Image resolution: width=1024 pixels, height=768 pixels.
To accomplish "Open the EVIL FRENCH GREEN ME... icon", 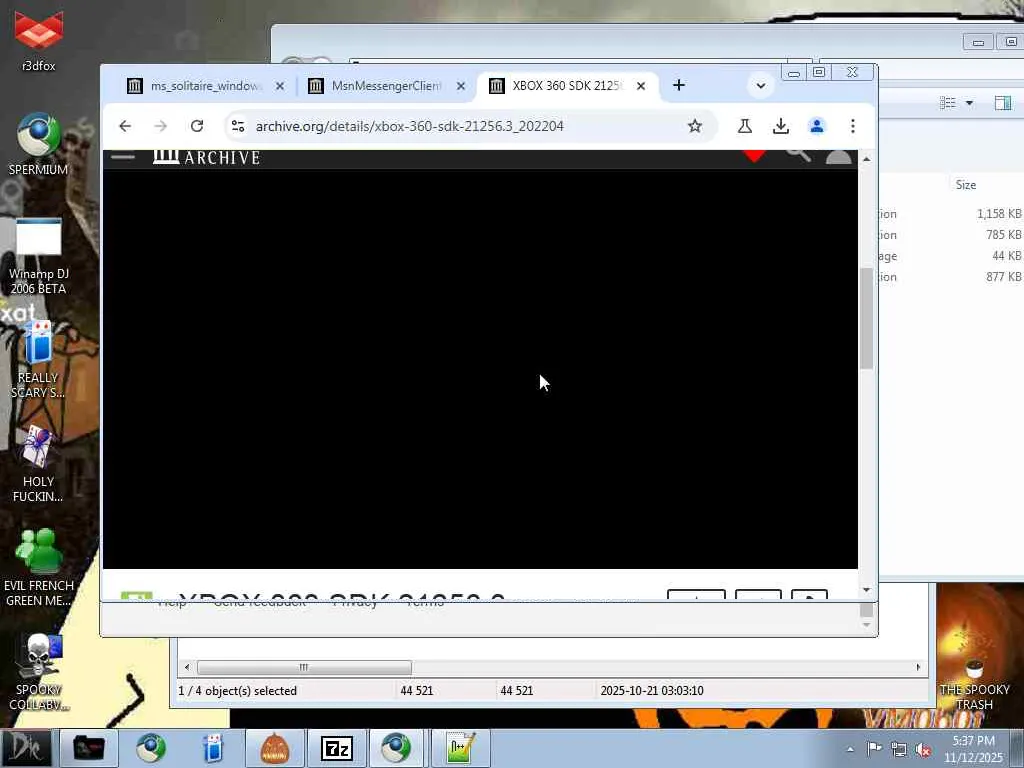I will click(x=39, y=567).
